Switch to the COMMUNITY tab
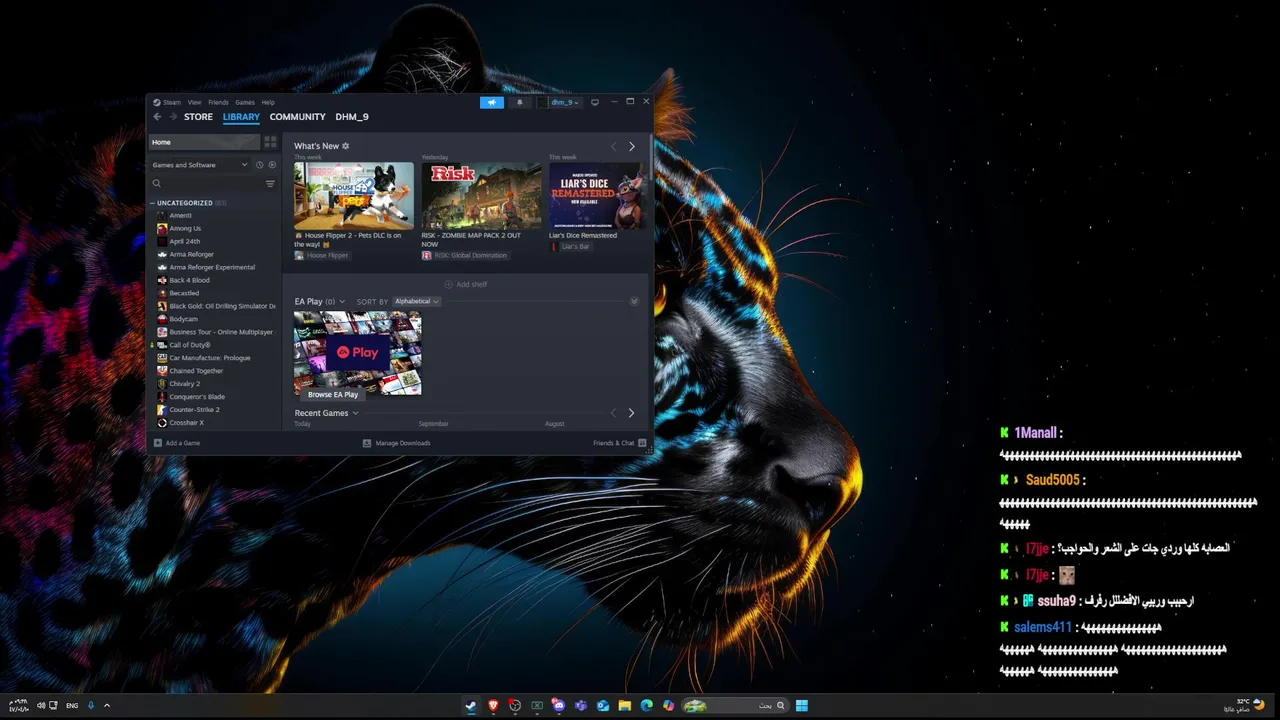 pos(297,117)
